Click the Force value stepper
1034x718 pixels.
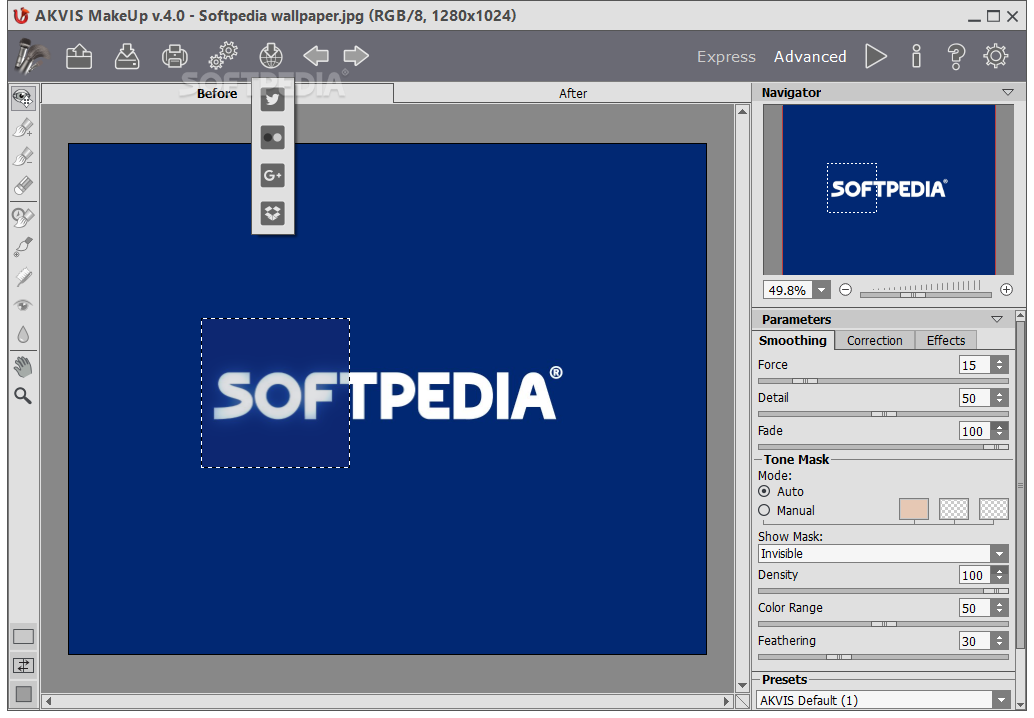click(1000, 365)
